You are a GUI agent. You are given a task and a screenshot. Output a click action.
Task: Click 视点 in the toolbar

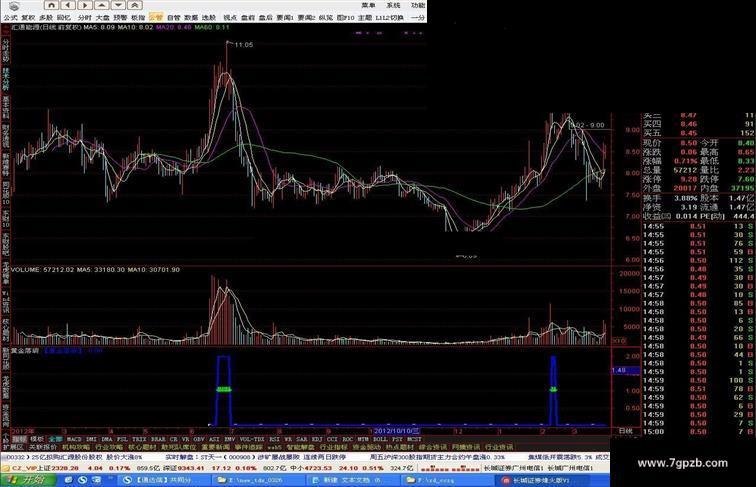point(230,17)
